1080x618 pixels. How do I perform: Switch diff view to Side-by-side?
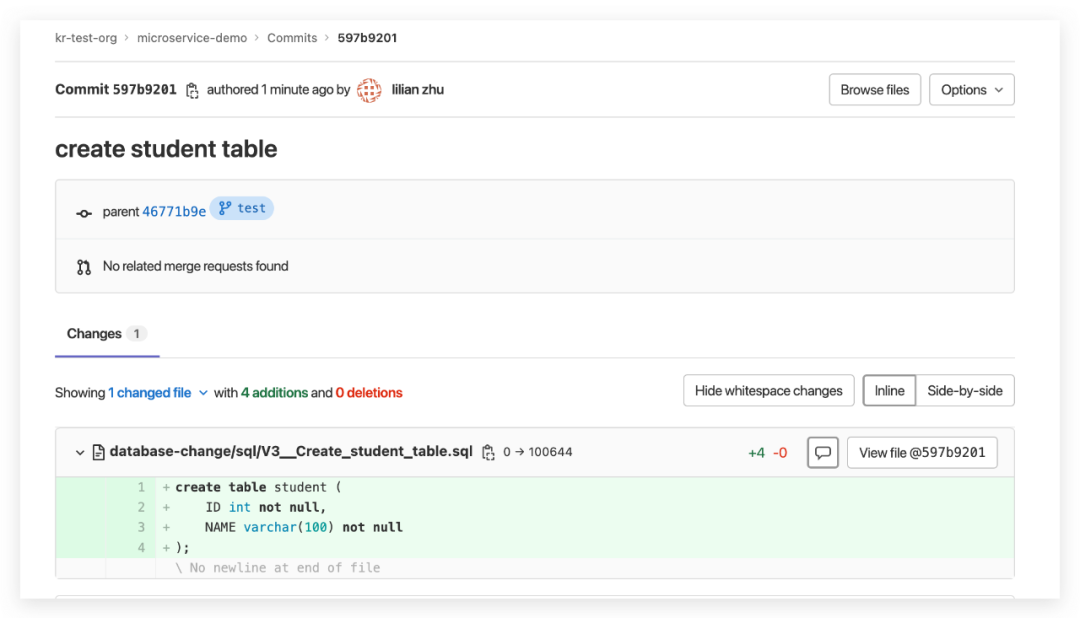964,391
